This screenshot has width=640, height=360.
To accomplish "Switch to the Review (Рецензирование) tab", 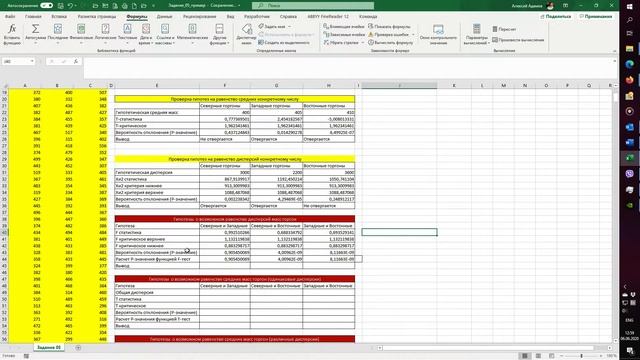I will tap(200, 16).
